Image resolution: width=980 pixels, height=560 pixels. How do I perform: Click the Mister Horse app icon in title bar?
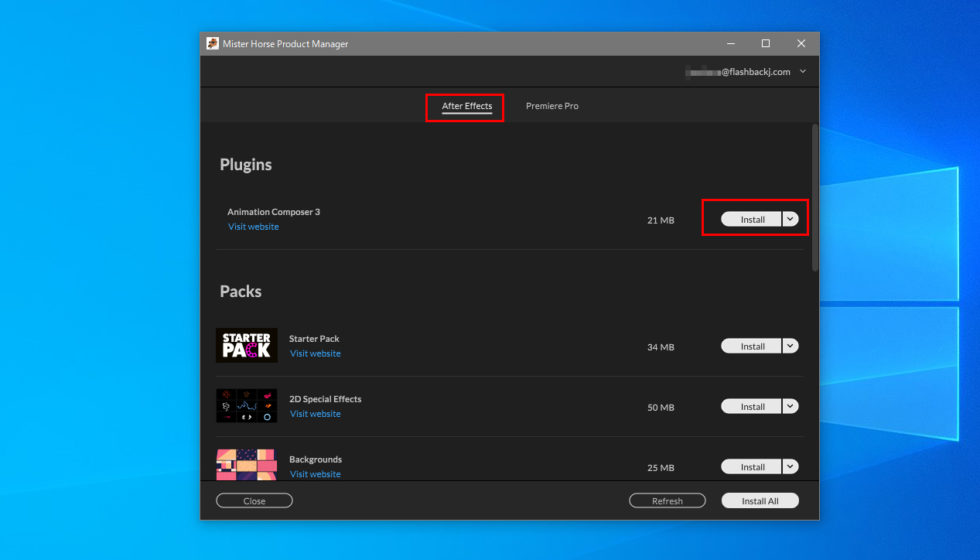click(213, 44)
